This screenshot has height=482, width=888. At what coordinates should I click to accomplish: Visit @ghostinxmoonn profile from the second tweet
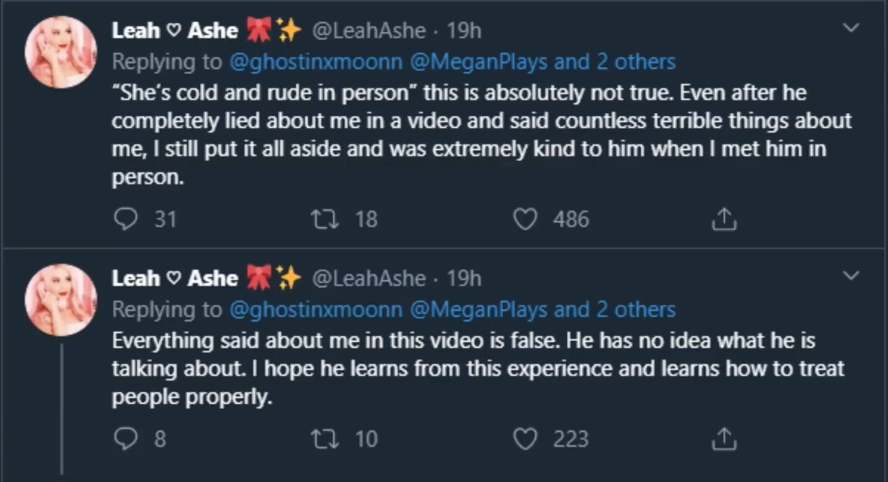[315, 309]
